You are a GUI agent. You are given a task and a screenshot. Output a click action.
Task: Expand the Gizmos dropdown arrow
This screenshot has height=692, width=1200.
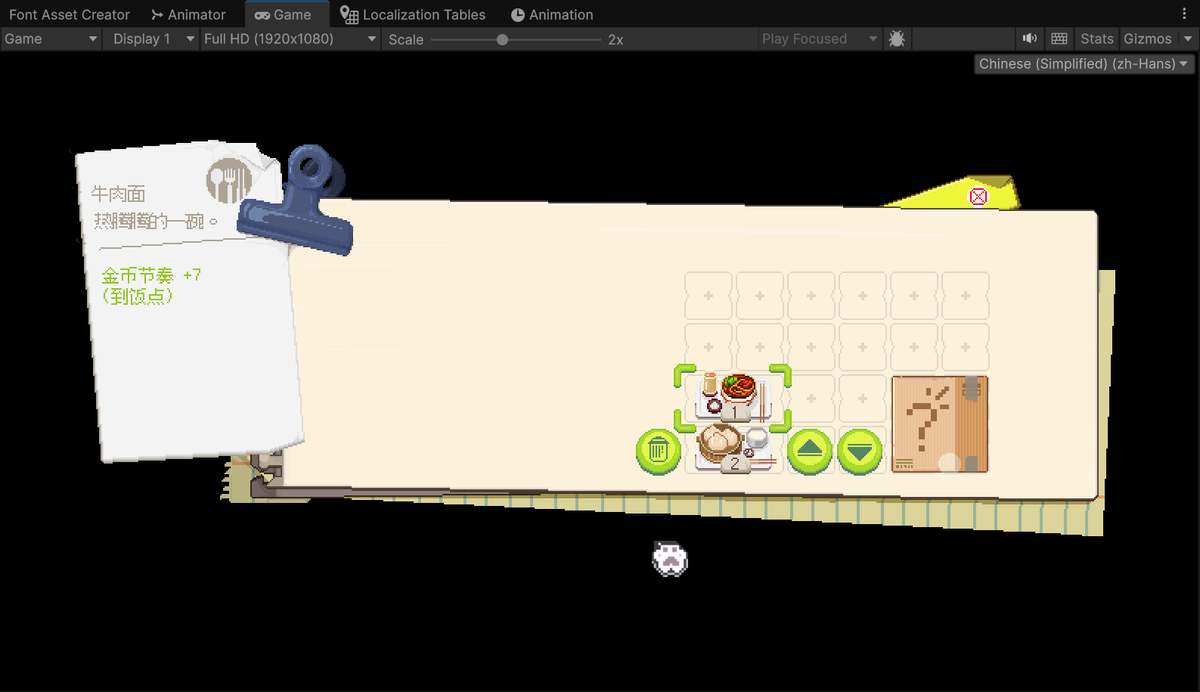[x=1186, y=39]
